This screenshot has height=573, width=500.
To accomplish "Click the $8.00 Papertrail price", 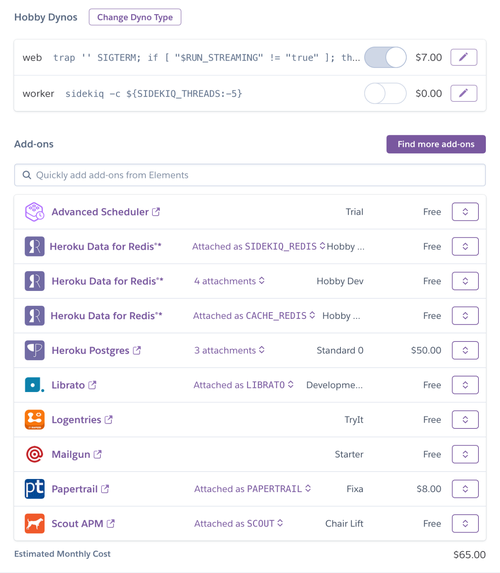I will (429, 489).
